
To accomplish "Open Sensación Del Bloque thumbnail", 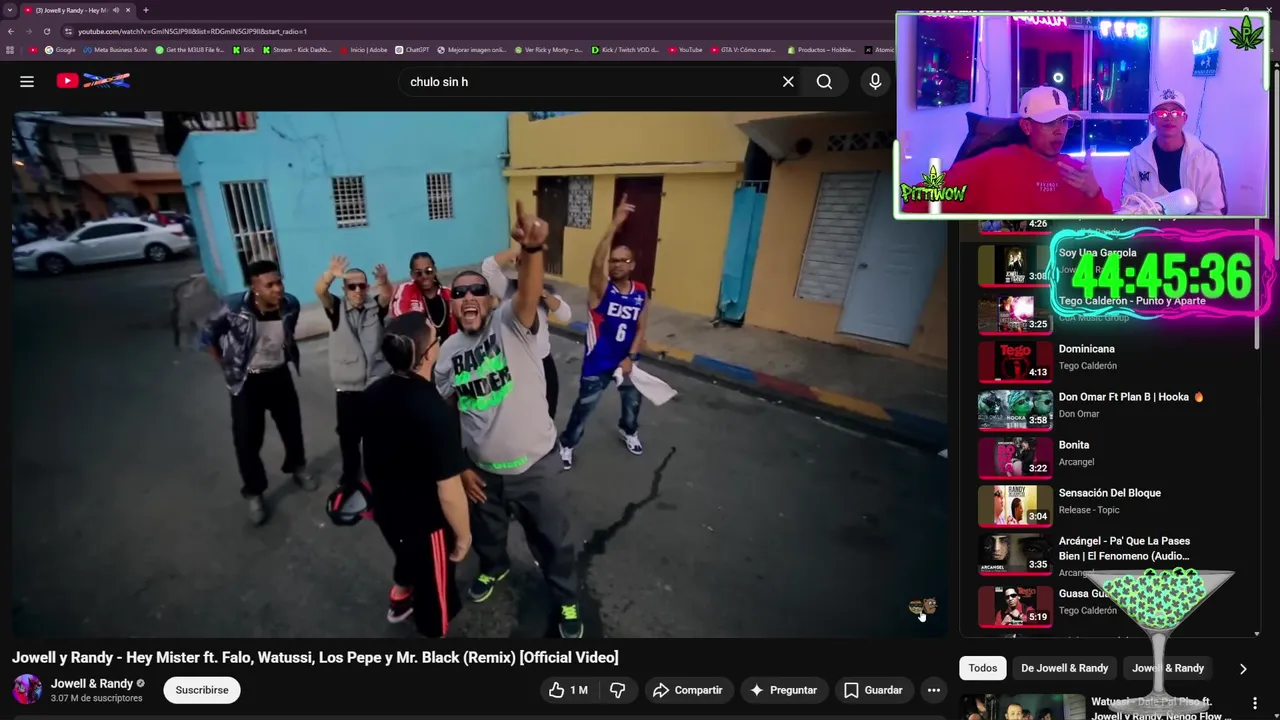I will 1015,506.
